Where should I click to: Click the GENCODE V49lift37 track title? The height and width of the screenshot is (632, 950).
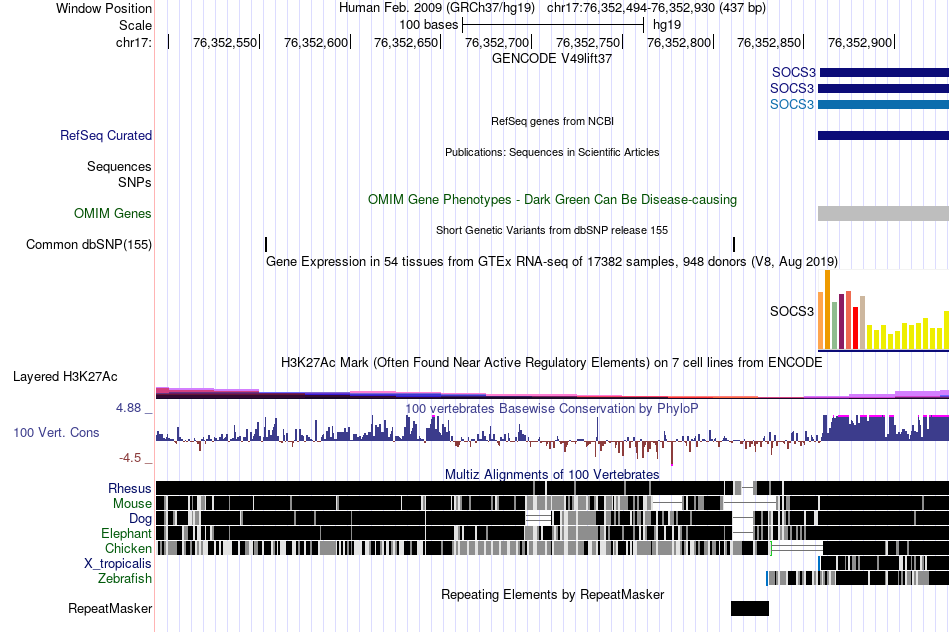(x=552, y=59)
